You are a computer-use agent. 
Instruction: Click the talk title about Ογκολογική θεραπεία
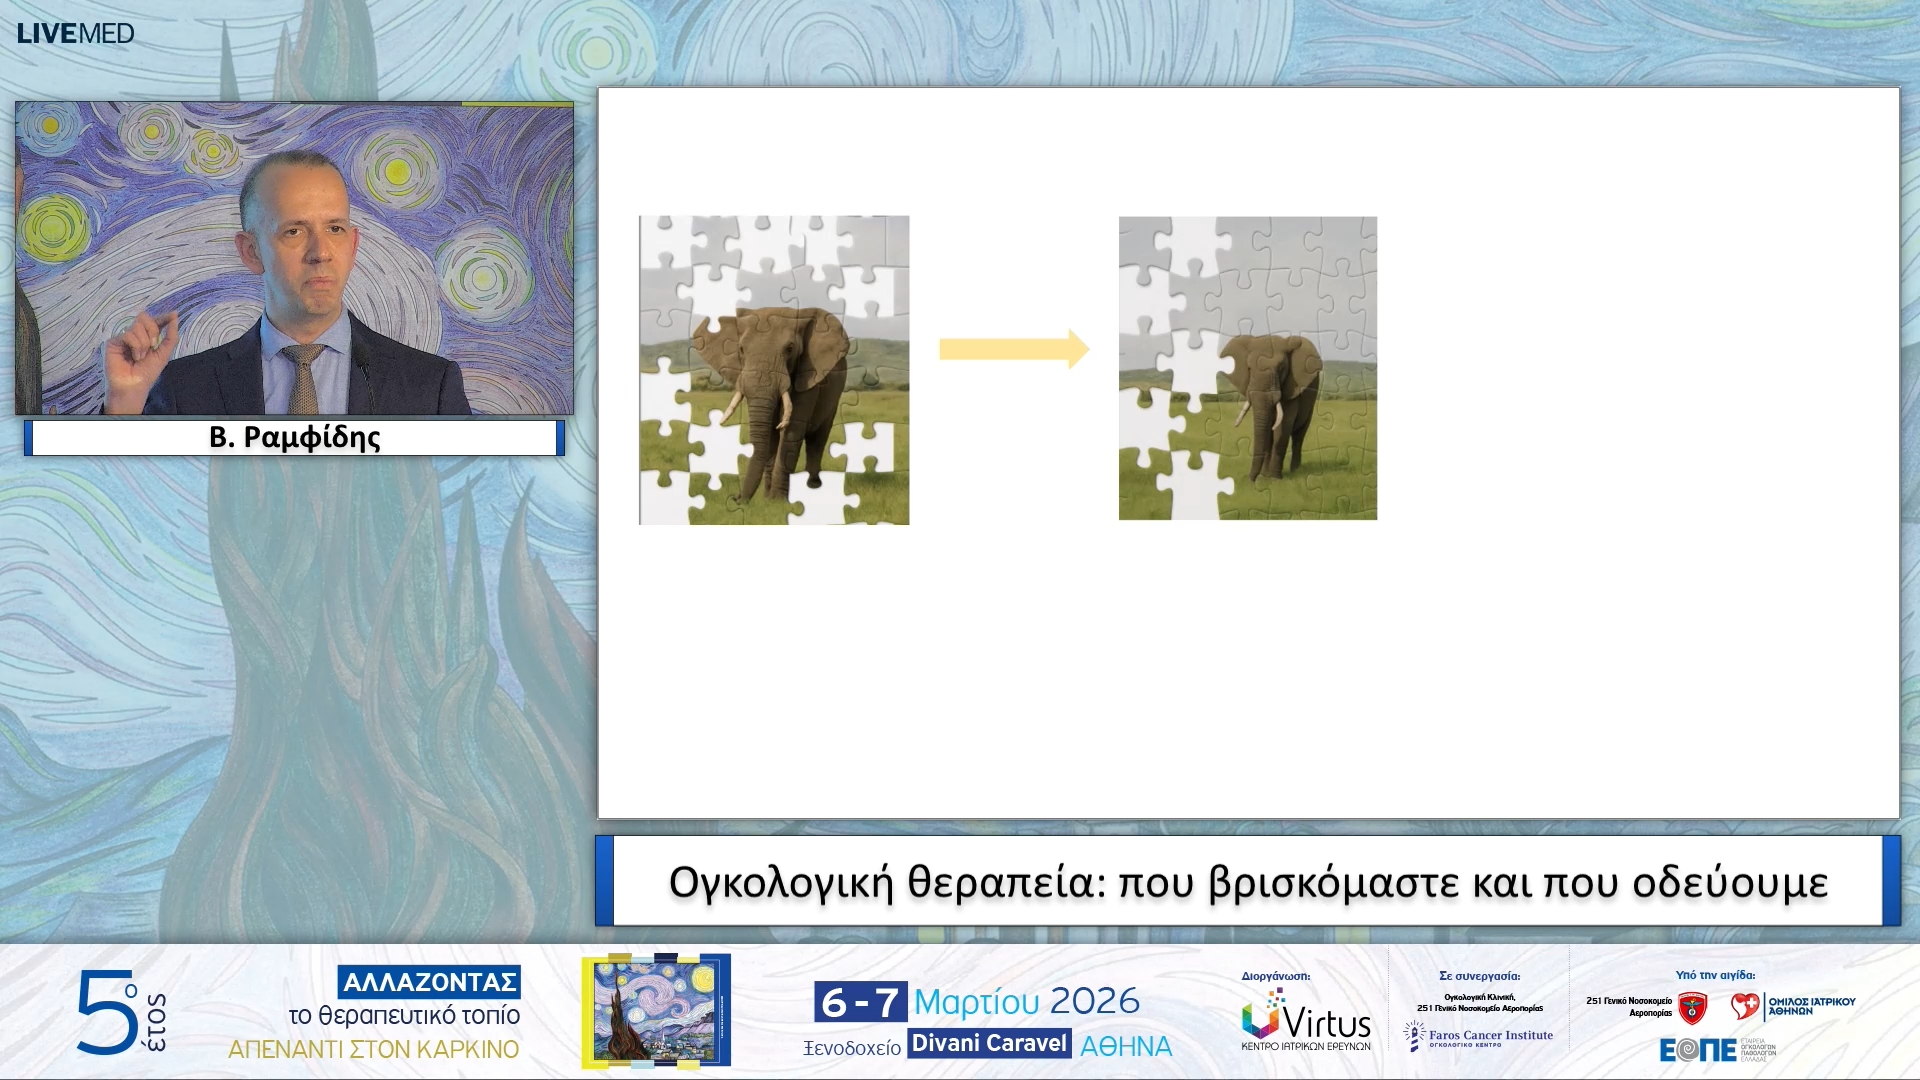pyautogui.click(x=1247, y=882)
